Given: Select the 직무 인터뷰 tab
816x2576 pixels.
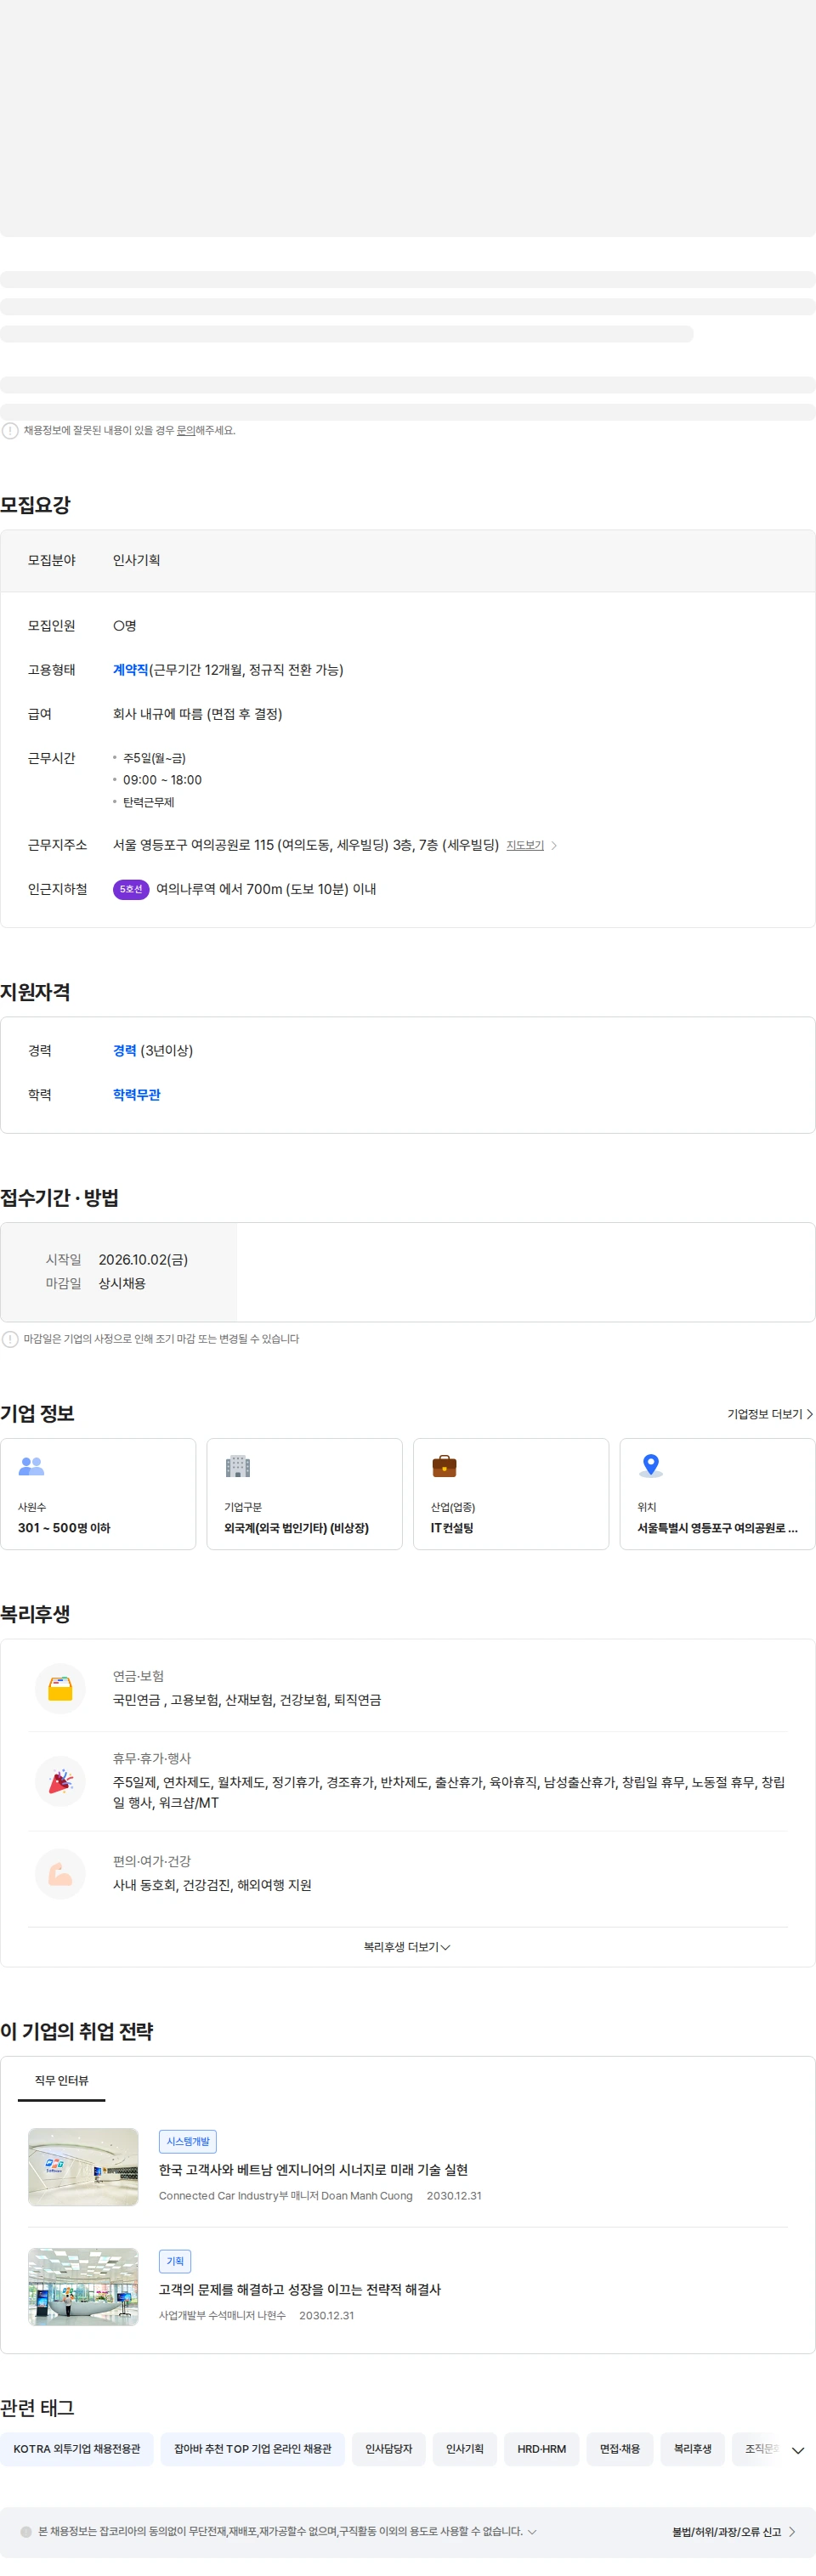Looking at the screenshot, I should tap(61, 2080).
